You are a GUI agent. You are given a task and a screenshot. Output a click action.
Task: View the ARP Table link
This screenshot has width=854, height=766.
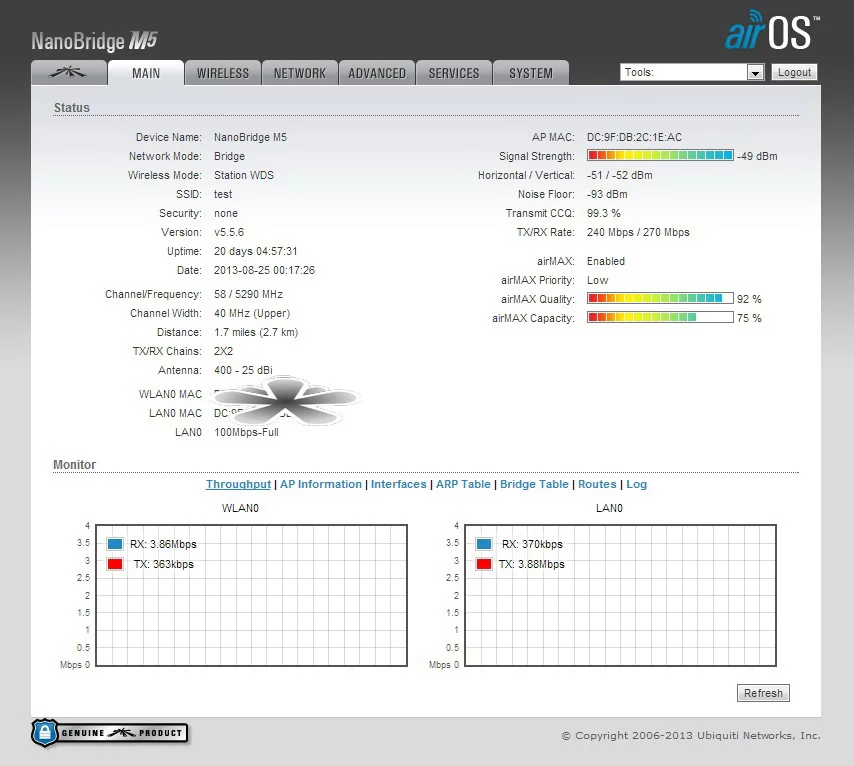click(x=462, y=484)
